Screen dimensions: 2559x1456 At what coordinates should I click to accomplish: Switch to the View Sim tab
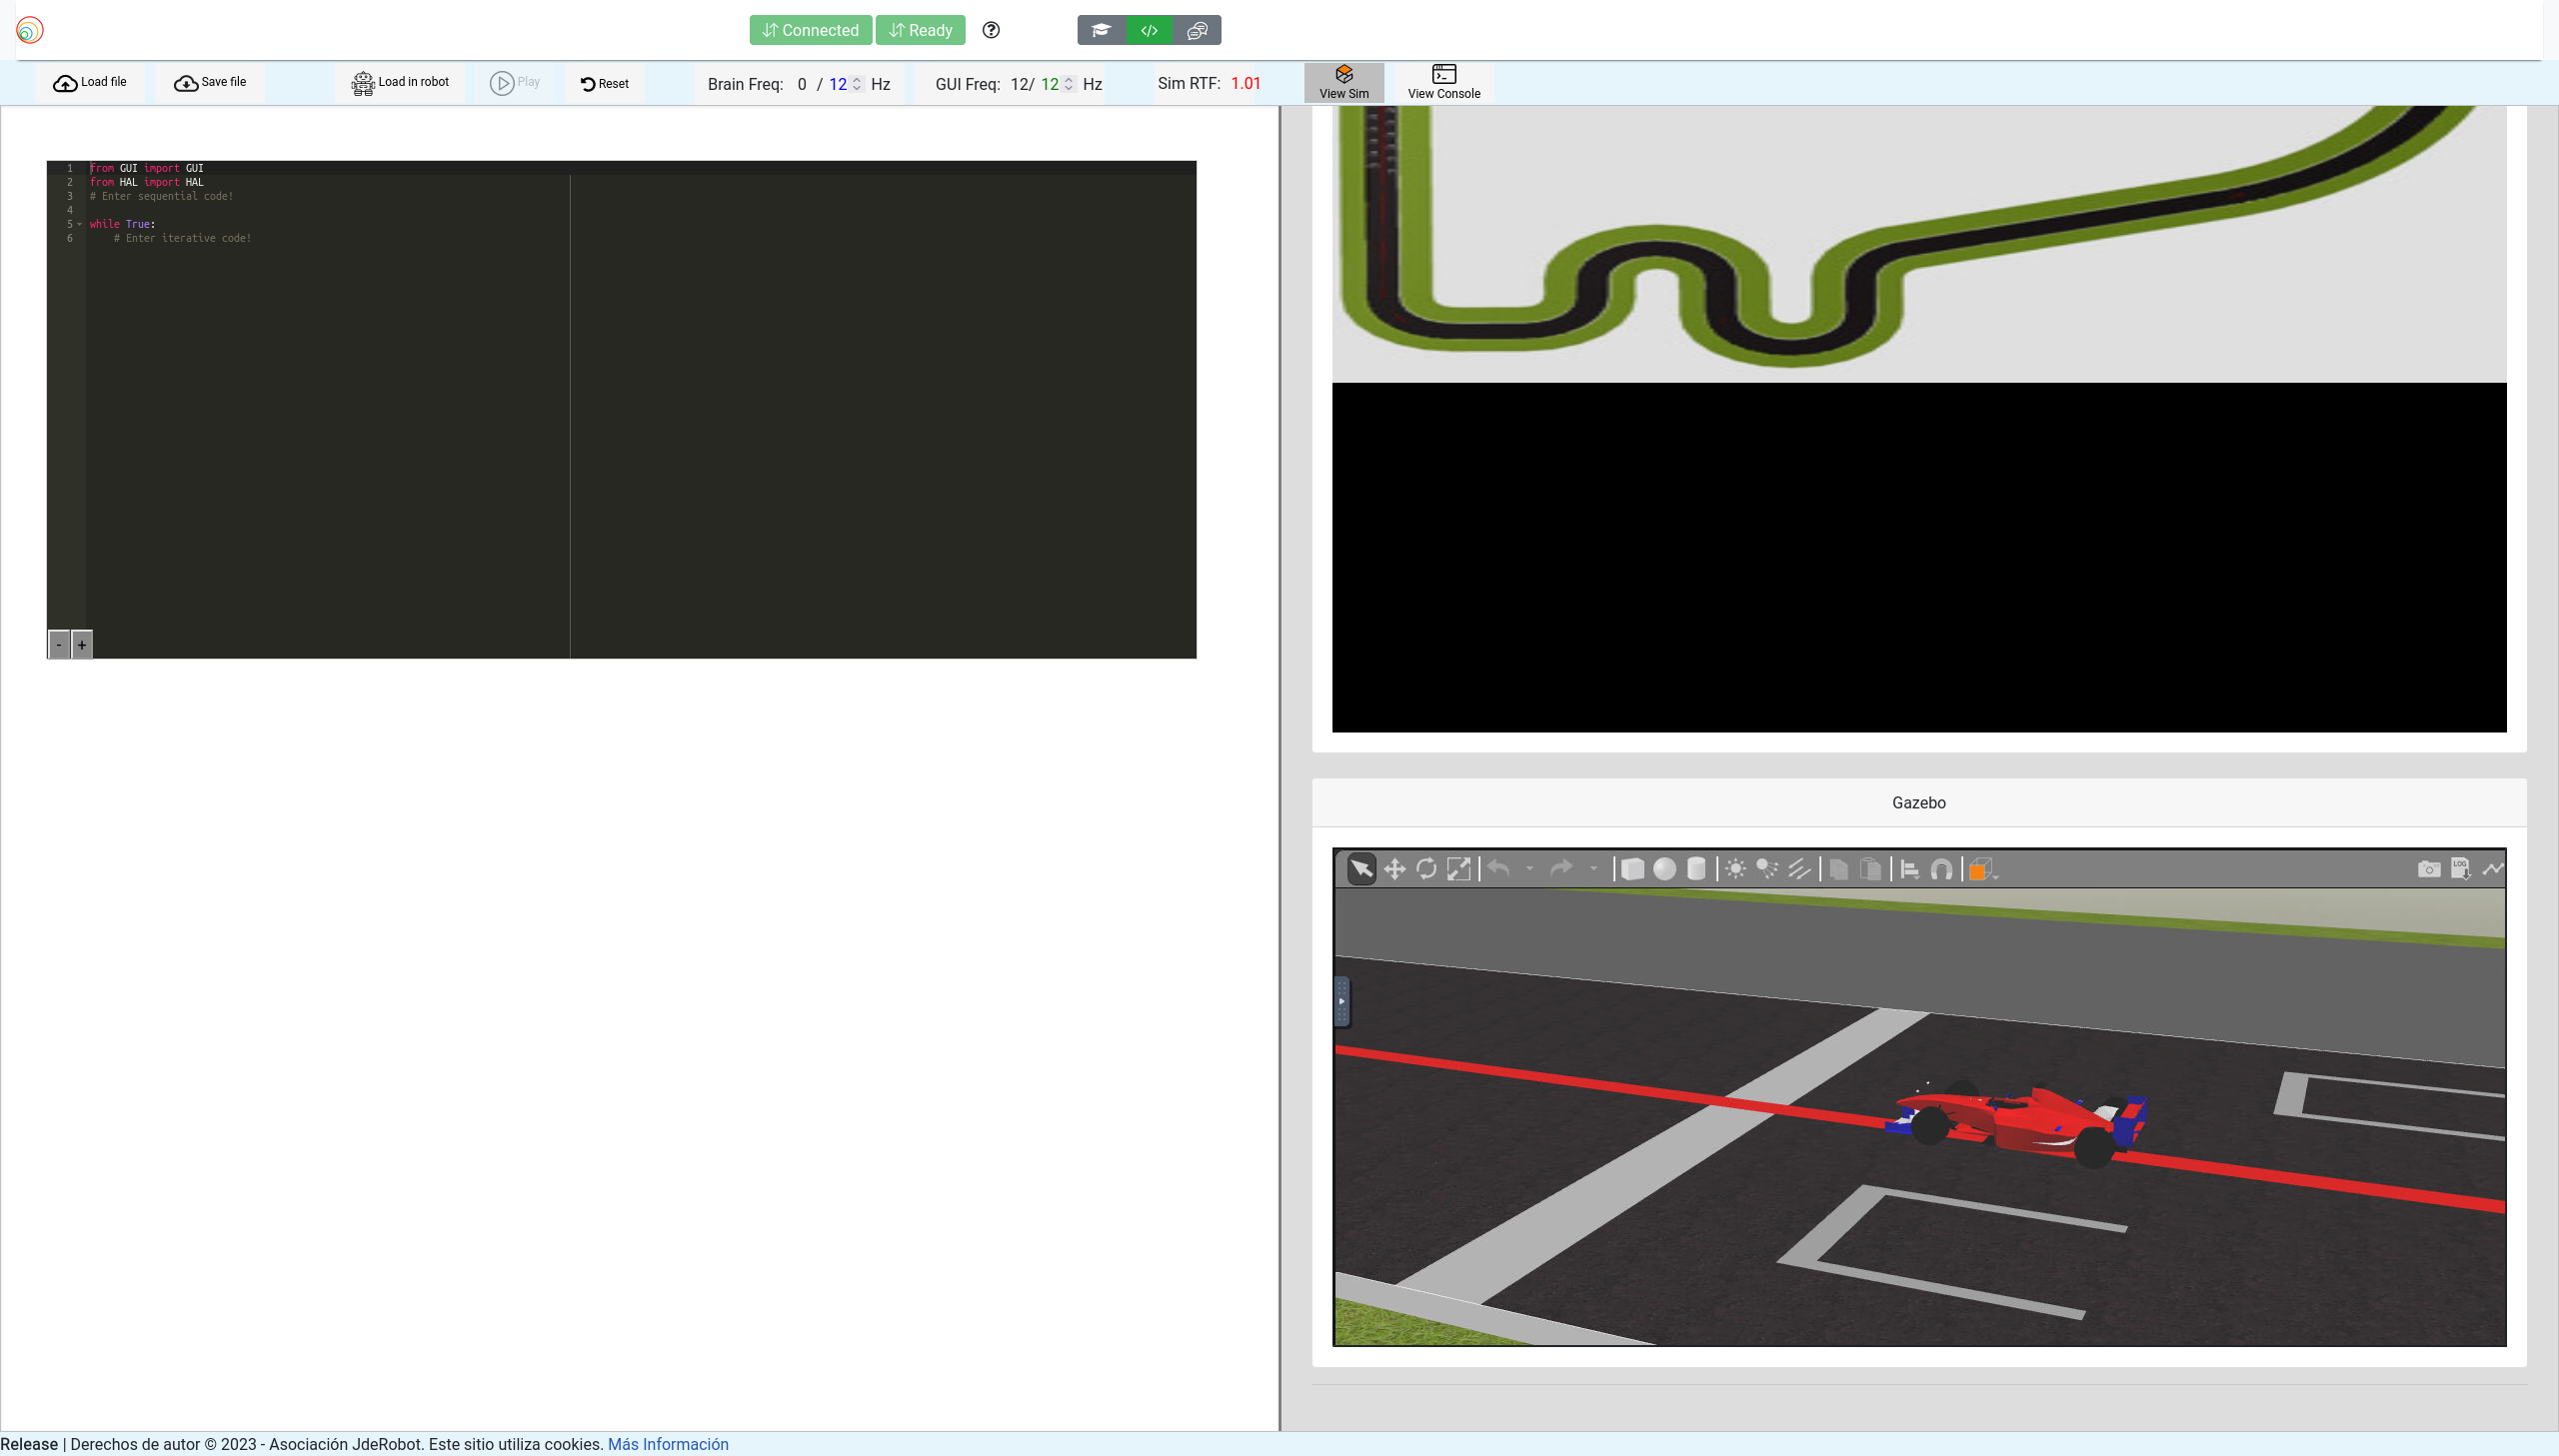click(x=1345, y=82)
